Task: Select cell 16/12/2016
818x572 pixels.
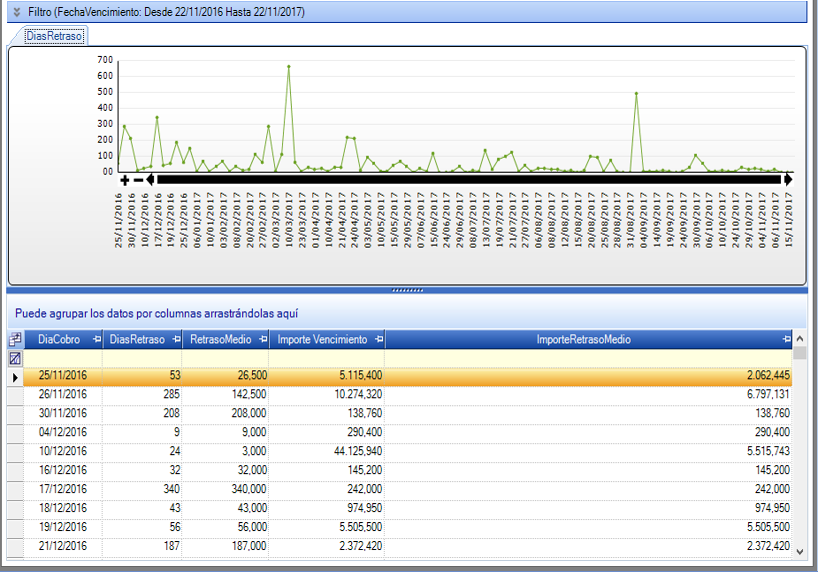Action: (x=63, y=470)
